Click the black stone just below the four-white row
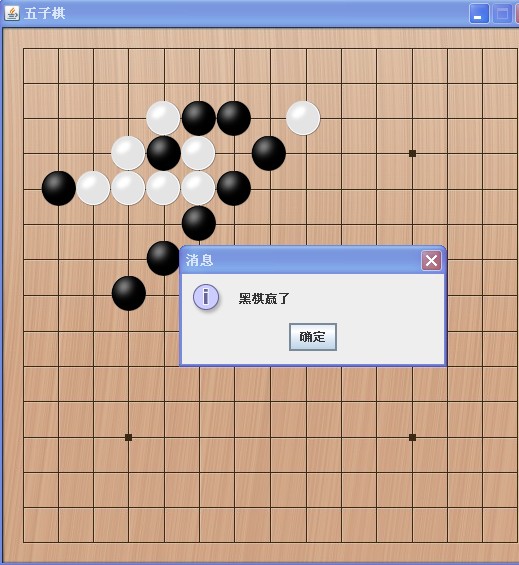The width and height of the screenshot is (519, 565). click(x=199, y=223)
